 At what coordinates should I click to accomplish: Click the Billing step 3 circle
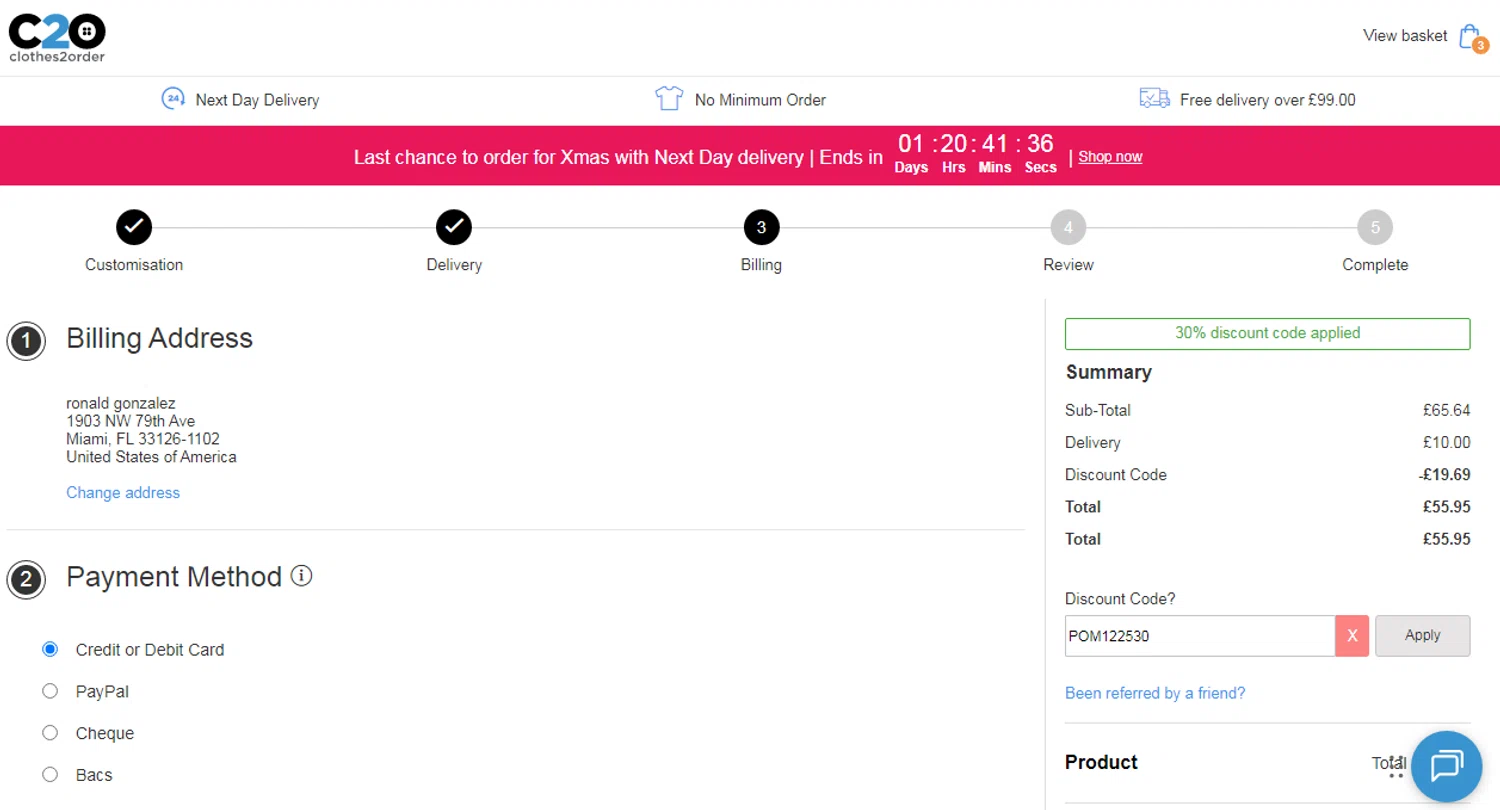[x=761, y=228]
